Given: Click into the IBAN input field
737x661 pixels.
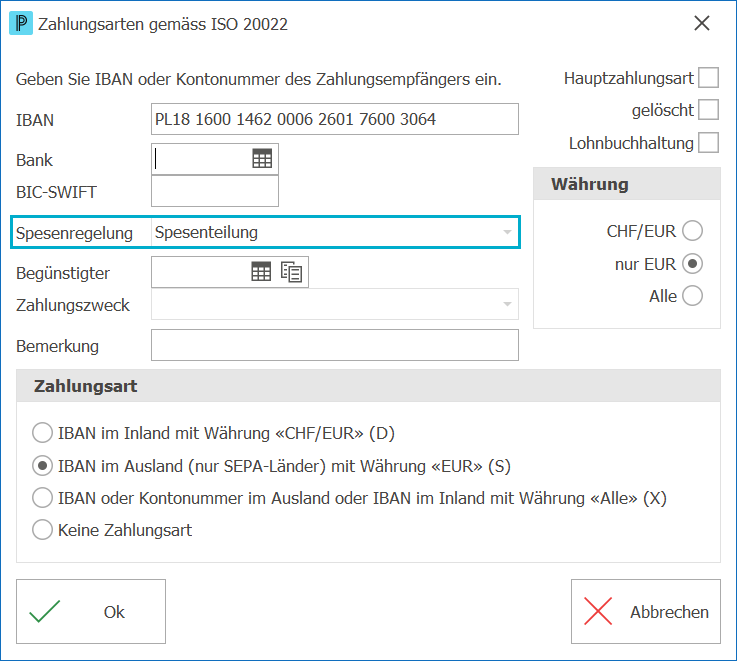Looking at the screenshot, I should [x=335, y=119].
